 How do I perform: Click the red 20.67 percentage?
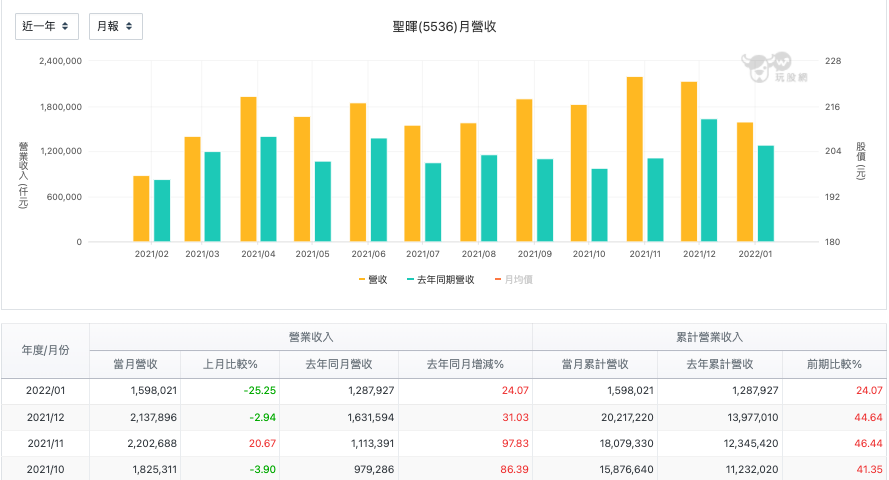(x=263, y=443)
